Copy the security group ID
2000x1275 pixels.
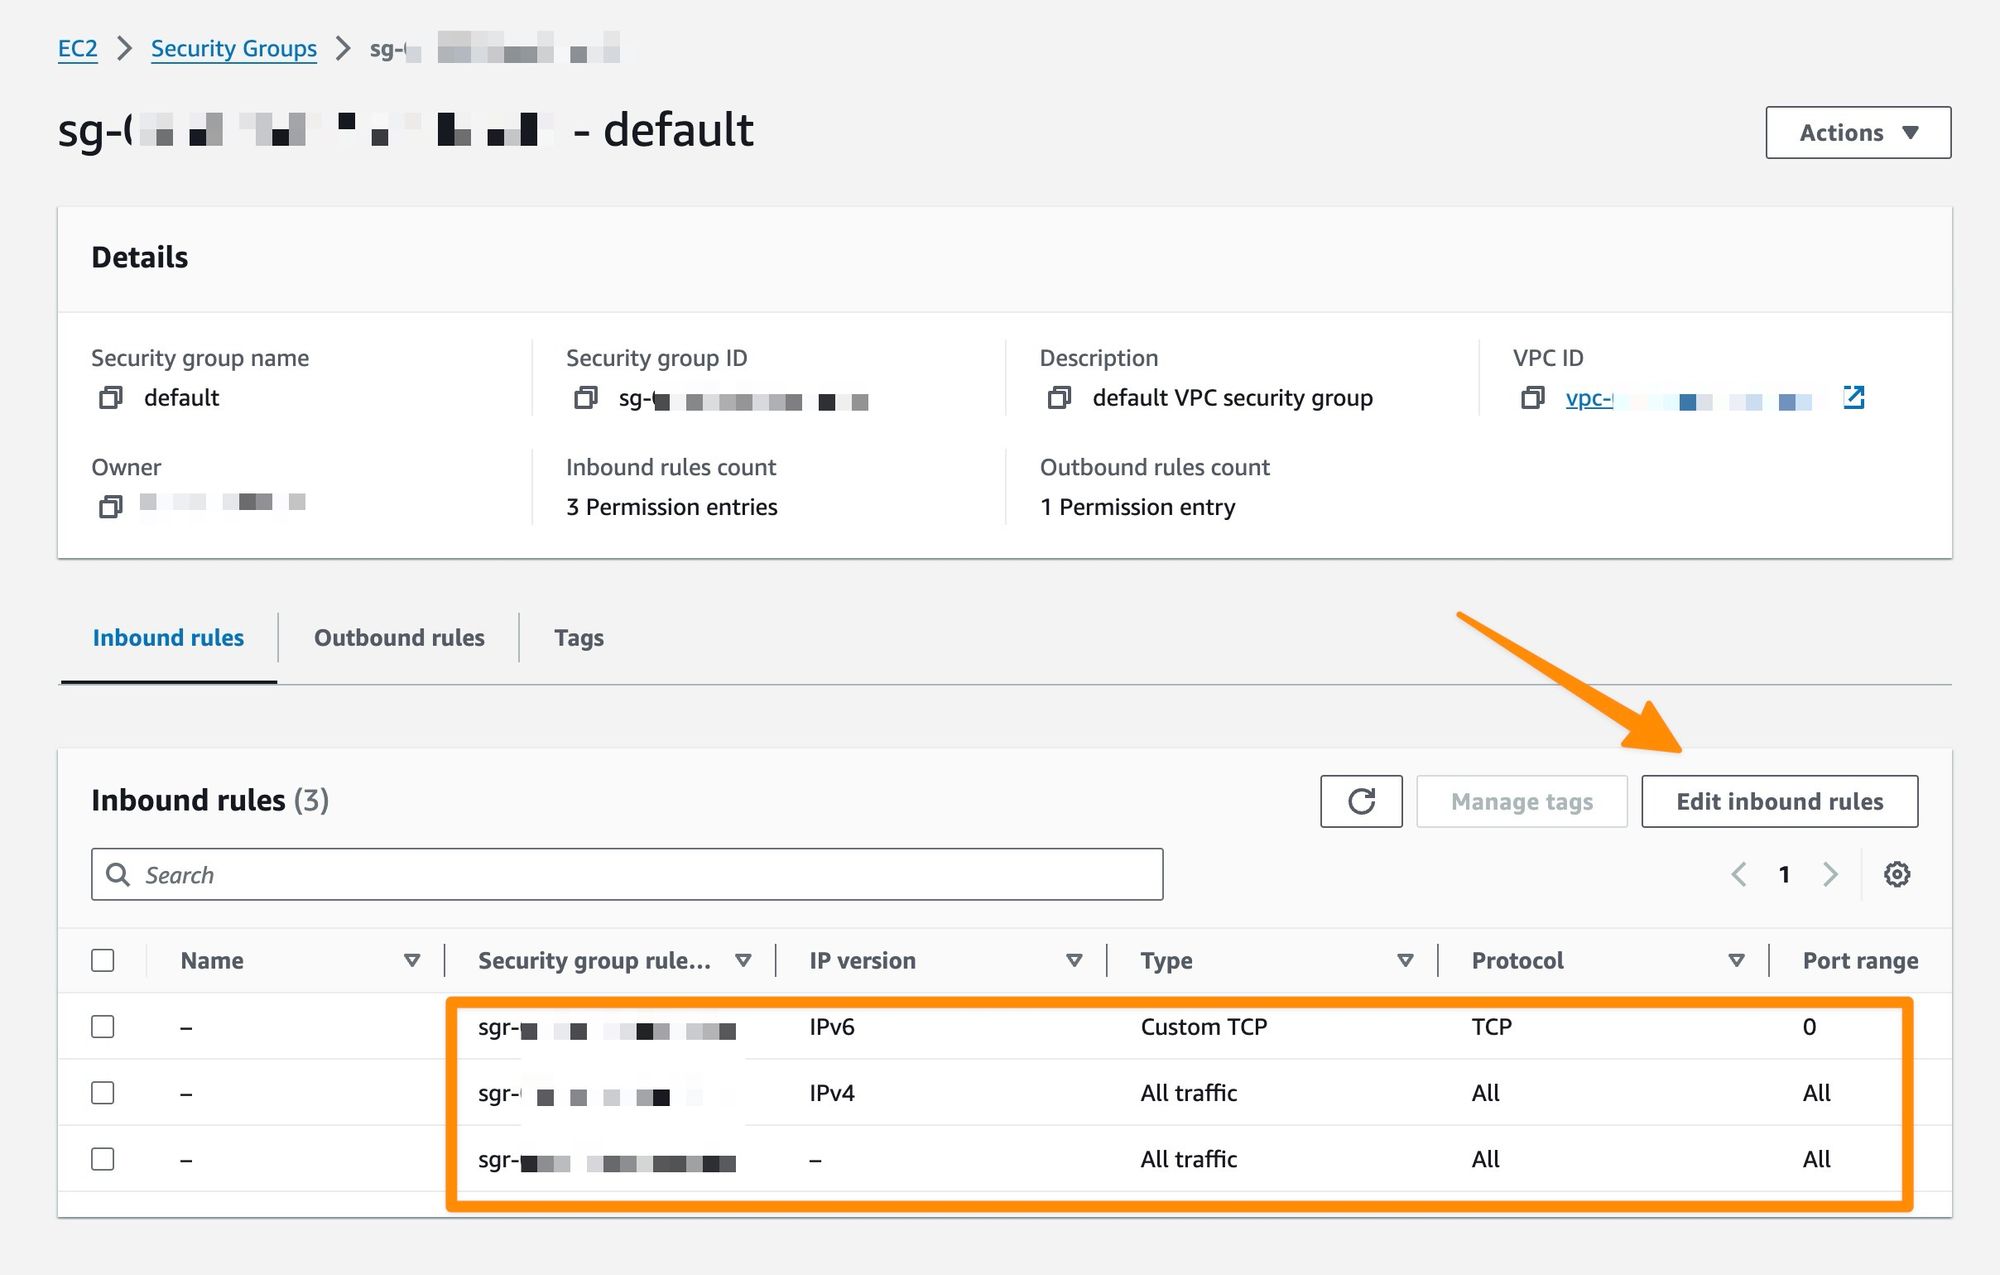tap(585, 400)
